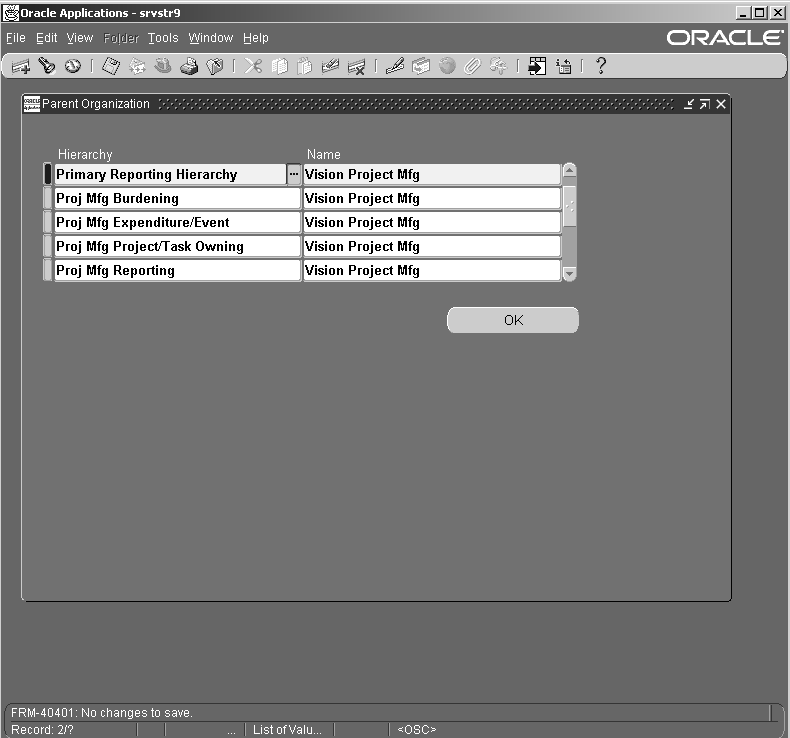Click the Next Step toolbar icon
The image size is (790, 738).
(x=137, y=66)
